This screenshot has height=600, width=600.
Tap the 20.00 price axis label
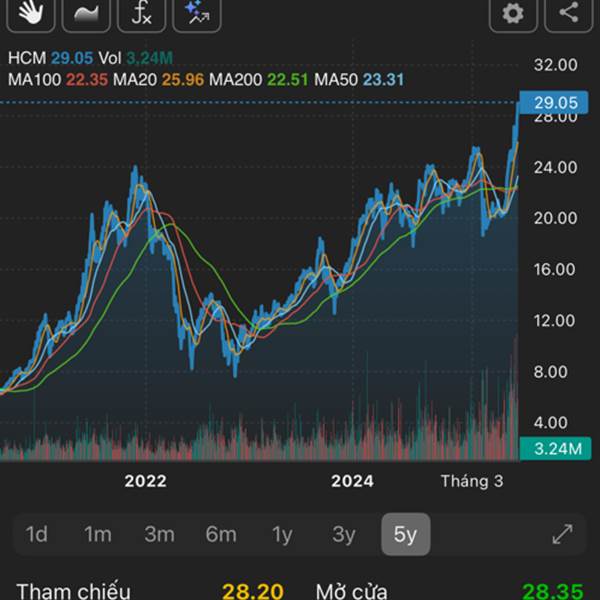[x=556, y=218]
